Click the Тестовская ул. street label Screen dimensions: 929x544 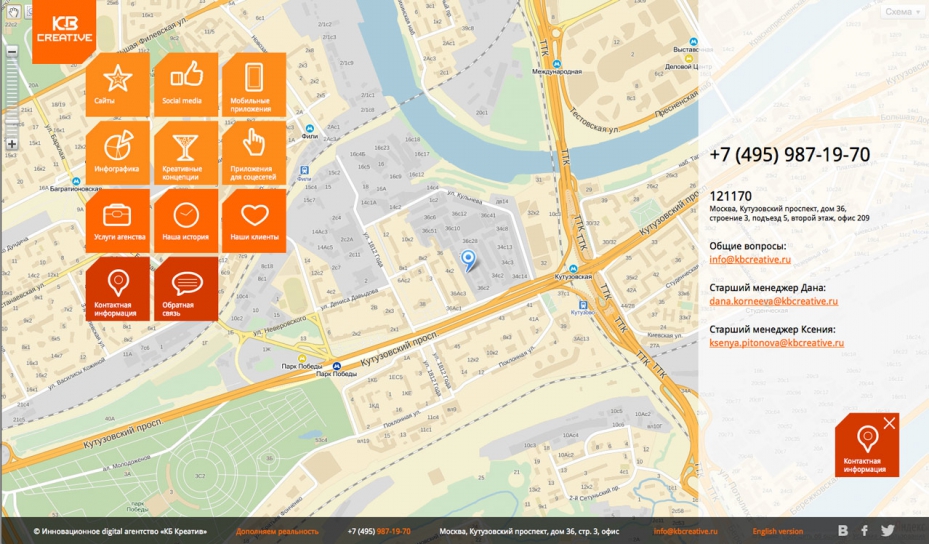click(595, 120)
